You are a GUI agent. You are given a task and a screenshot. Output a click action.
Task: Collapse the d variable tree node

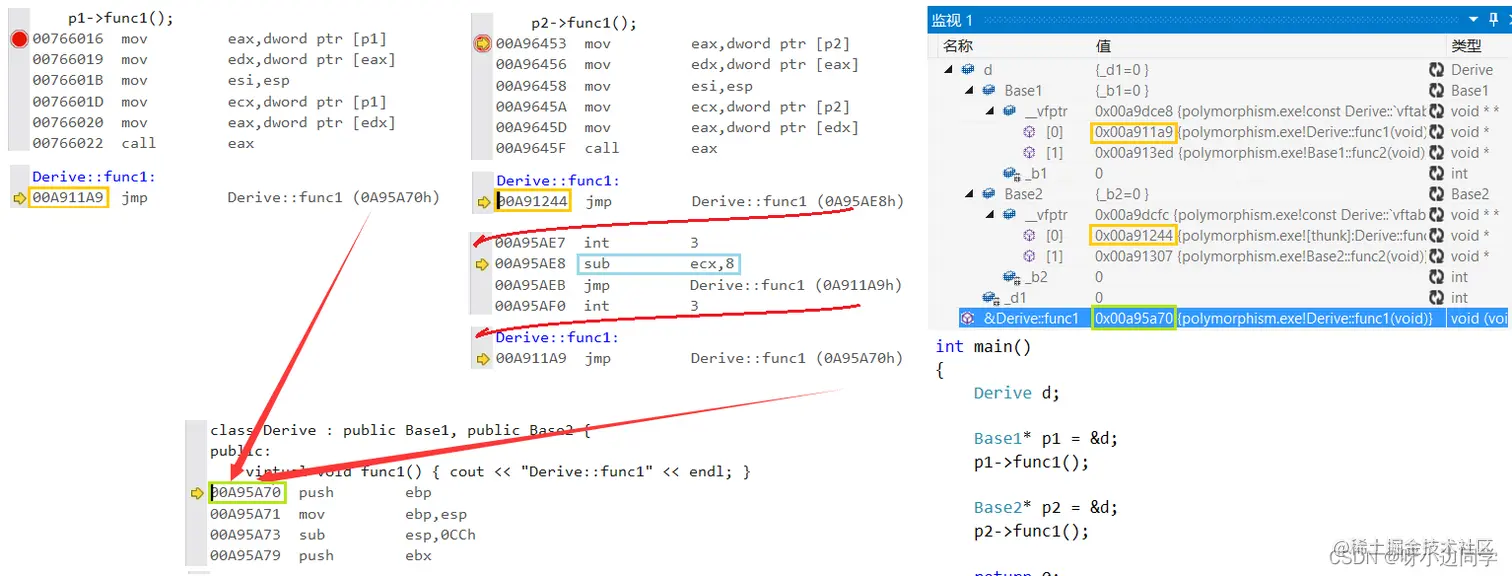coord(948,70)
